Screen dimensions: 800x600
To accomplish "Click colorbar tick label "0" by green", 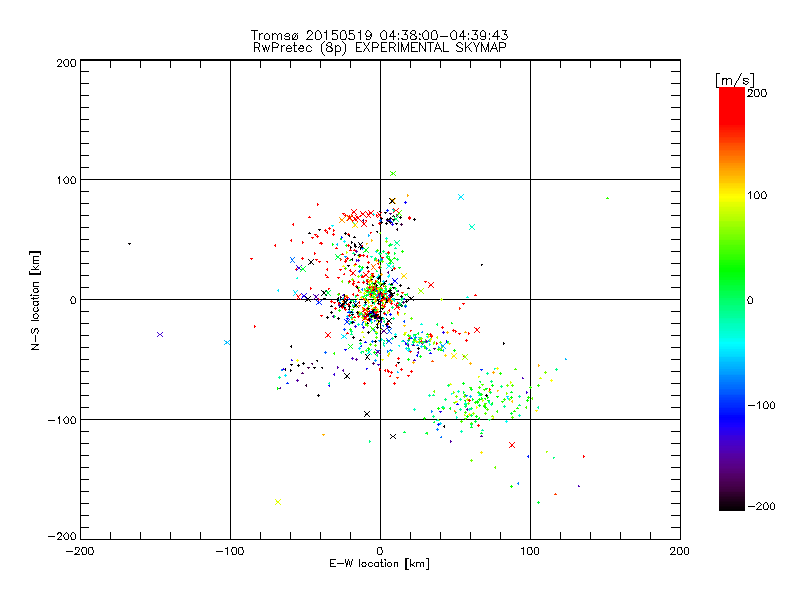I will click(750, 301).
